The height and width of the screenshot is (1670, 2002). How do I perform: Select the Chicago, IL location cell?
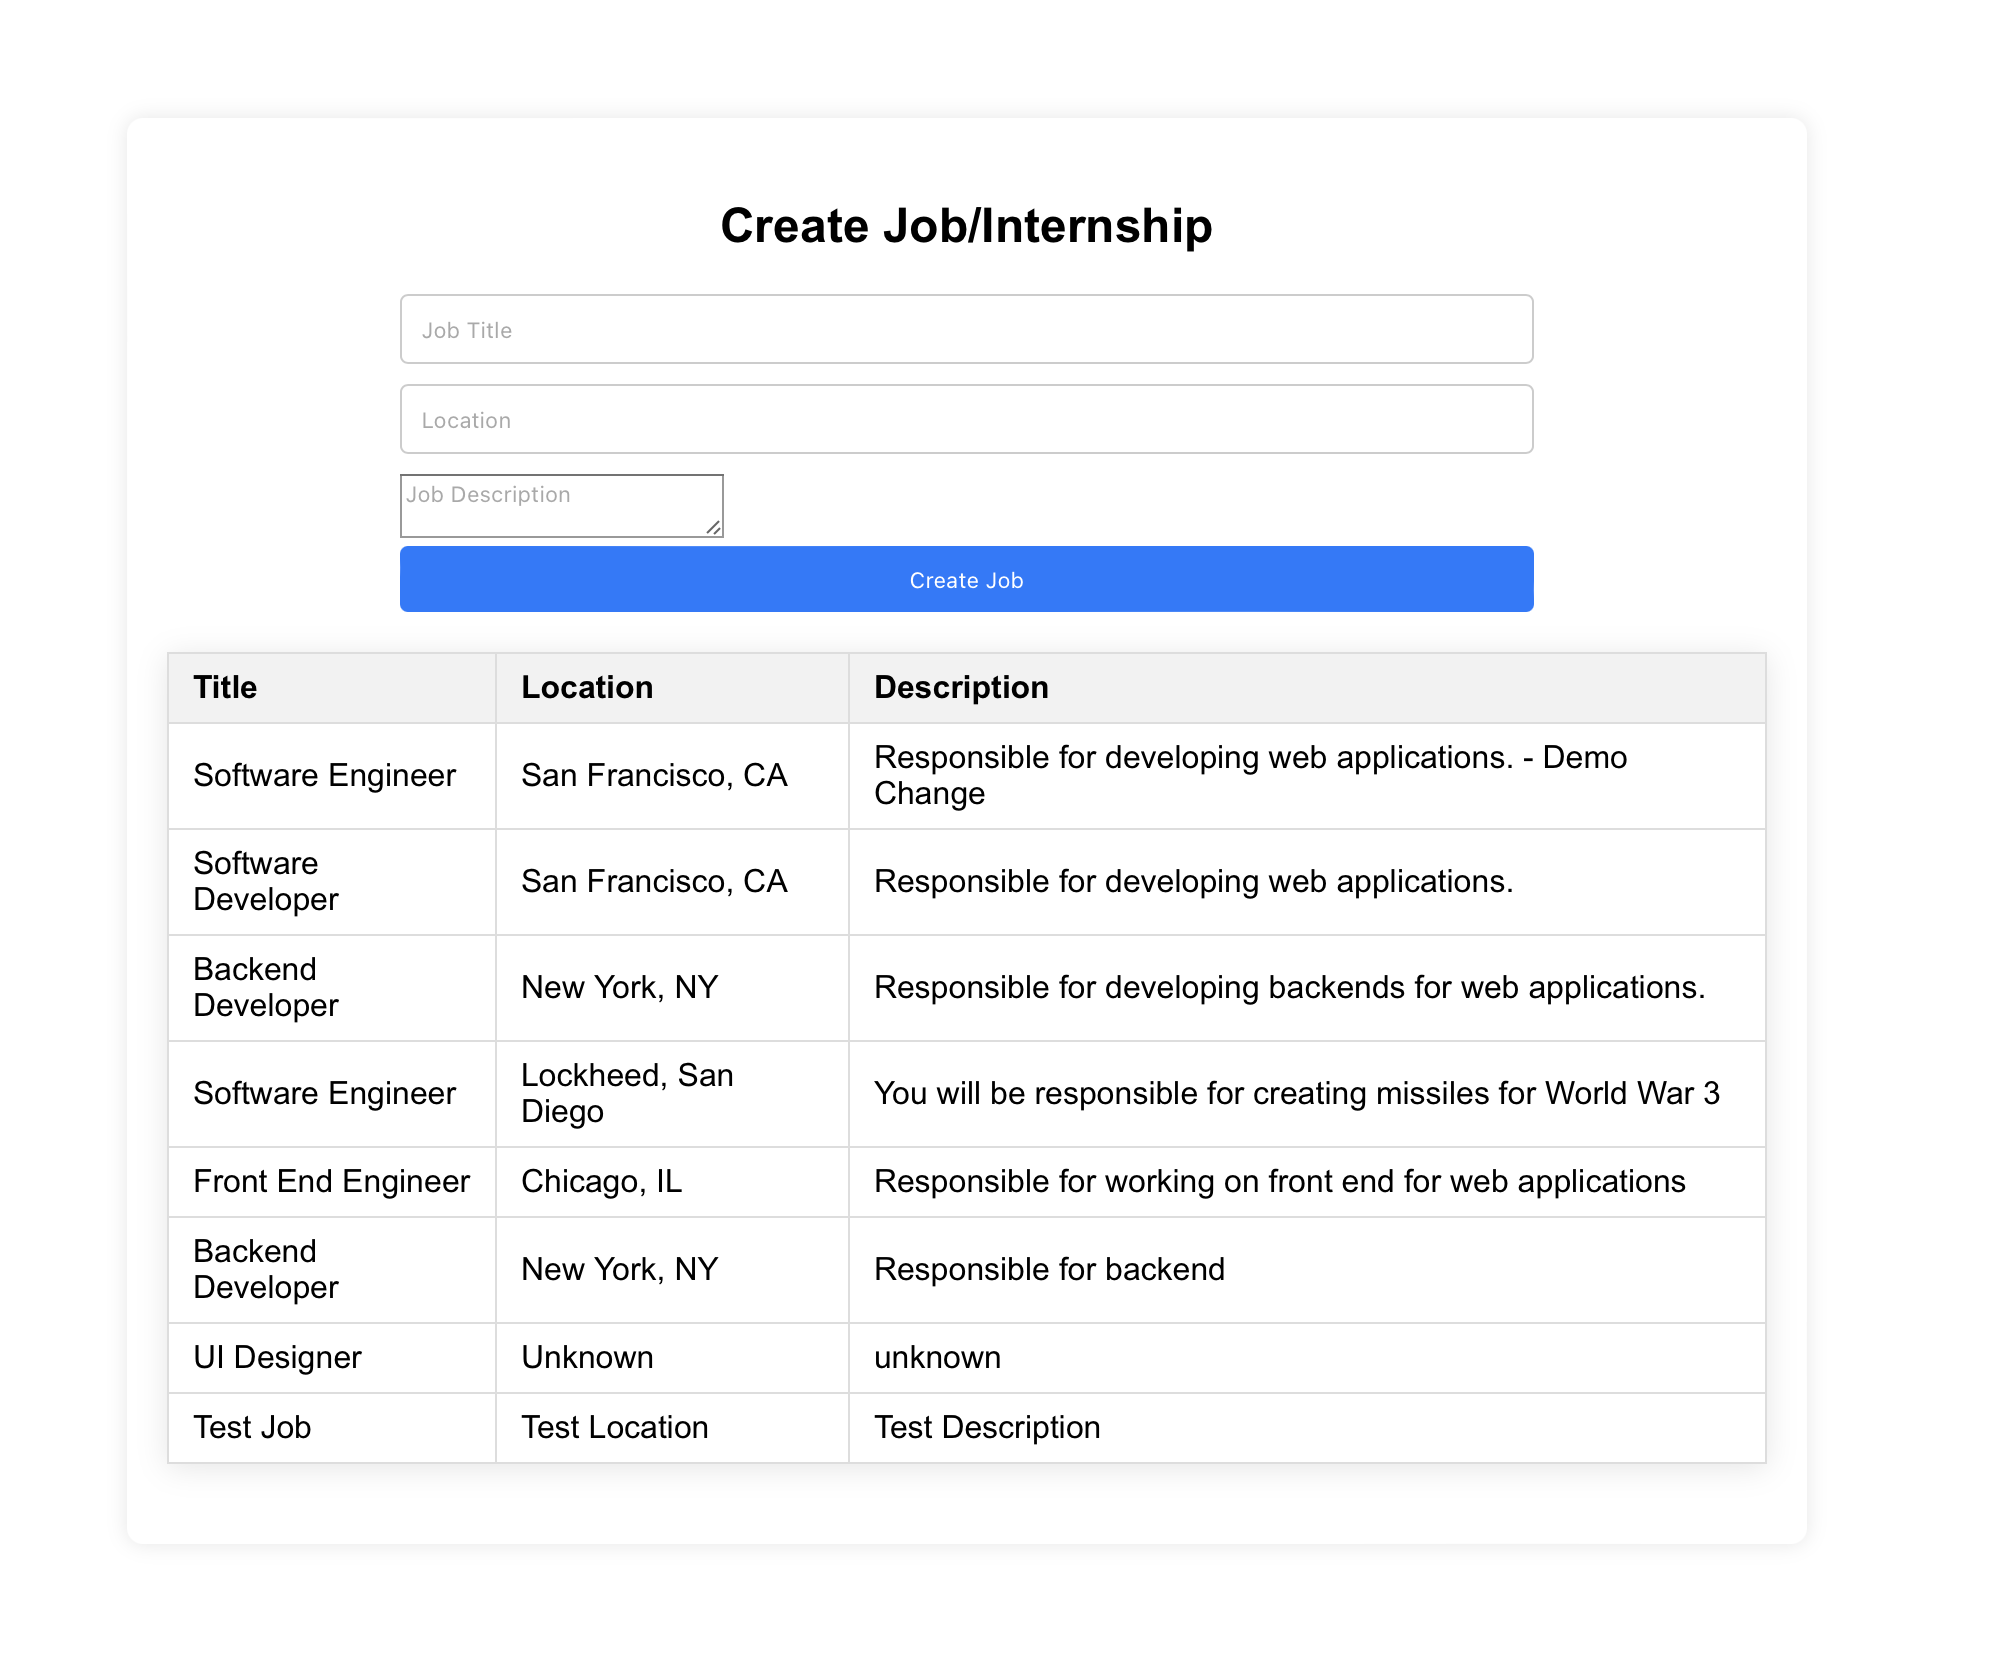pyautogui.click(x=672, y=1182)
